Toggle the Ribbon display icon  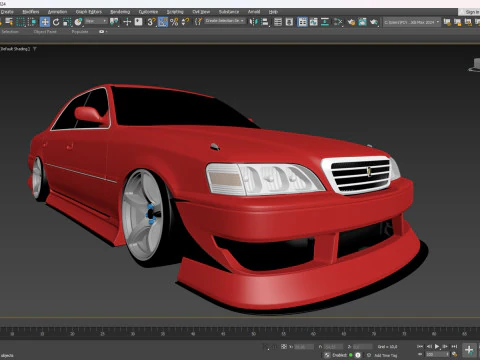[x=302, y=22]
